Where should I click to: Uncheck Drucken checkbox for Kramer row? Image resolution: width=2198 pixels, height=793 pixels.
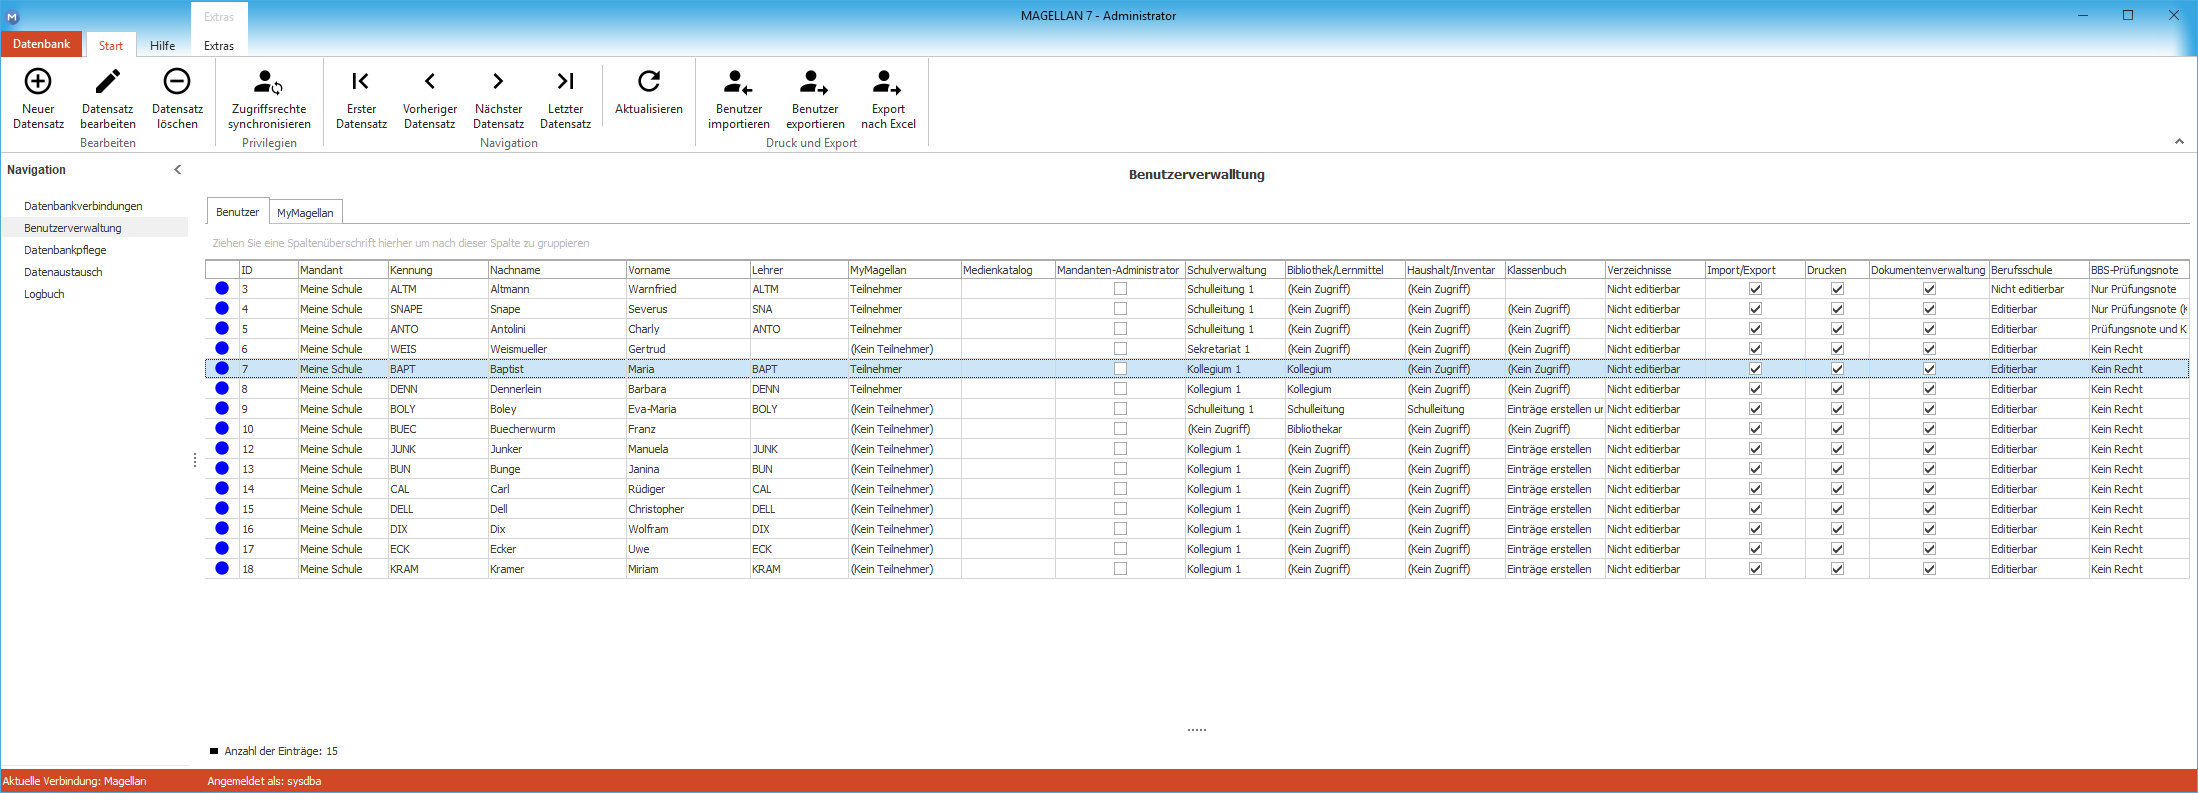(x=1837, y=569)
